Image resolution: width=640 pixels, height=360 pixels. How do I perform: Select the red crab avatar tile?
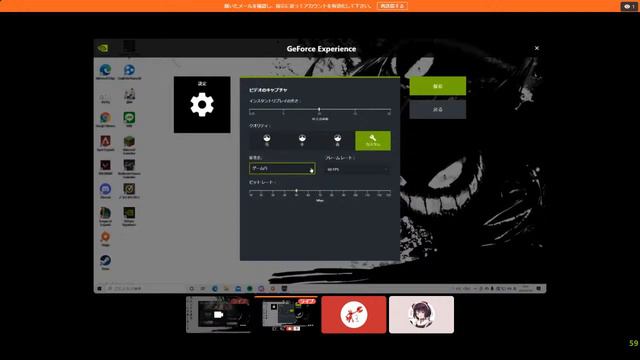[353, 314]
